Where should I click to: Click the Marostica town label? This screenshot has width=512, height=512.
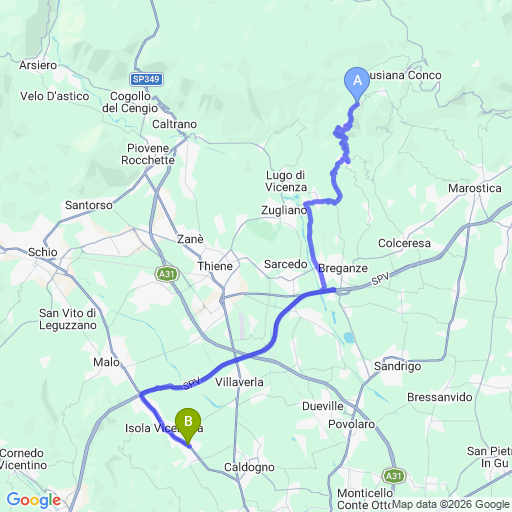475,188
